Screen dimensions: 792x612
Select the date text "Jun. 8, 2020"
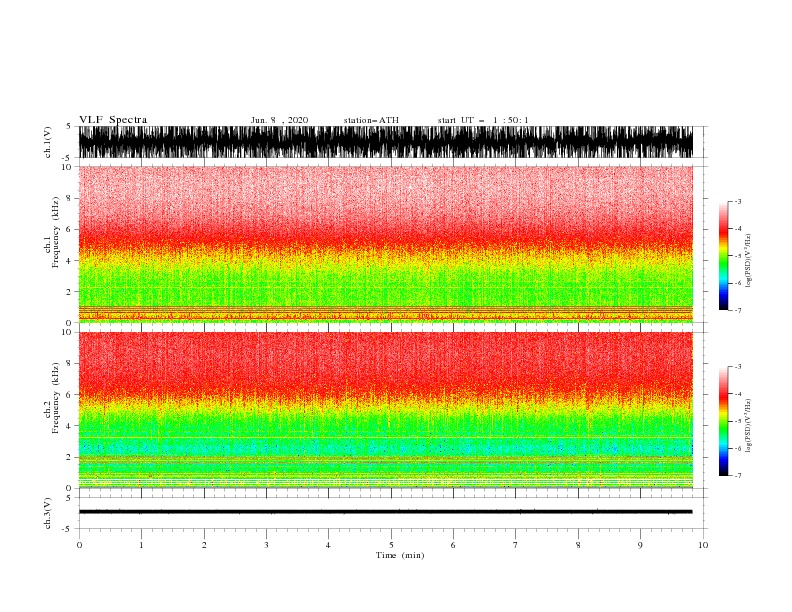(x=279, y=120)
